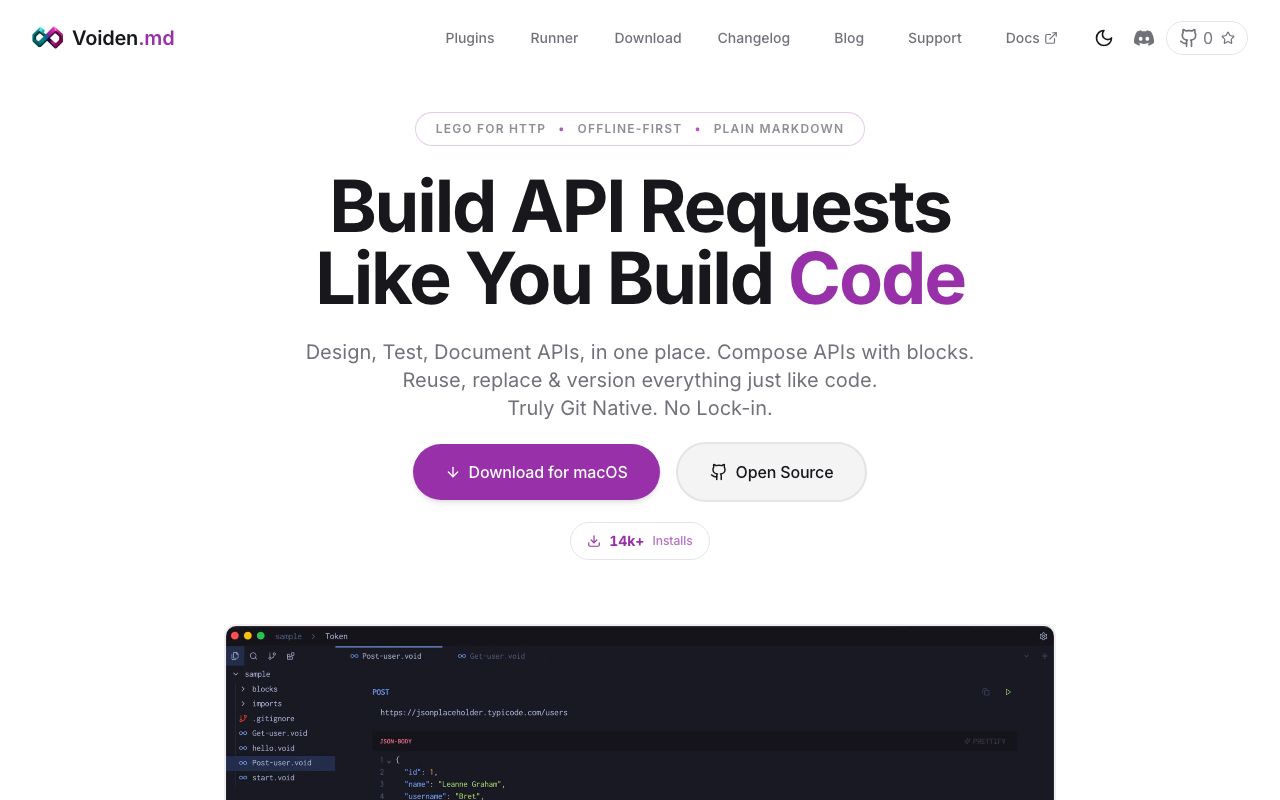Click the Voiden.md logo

coord(103,38)
